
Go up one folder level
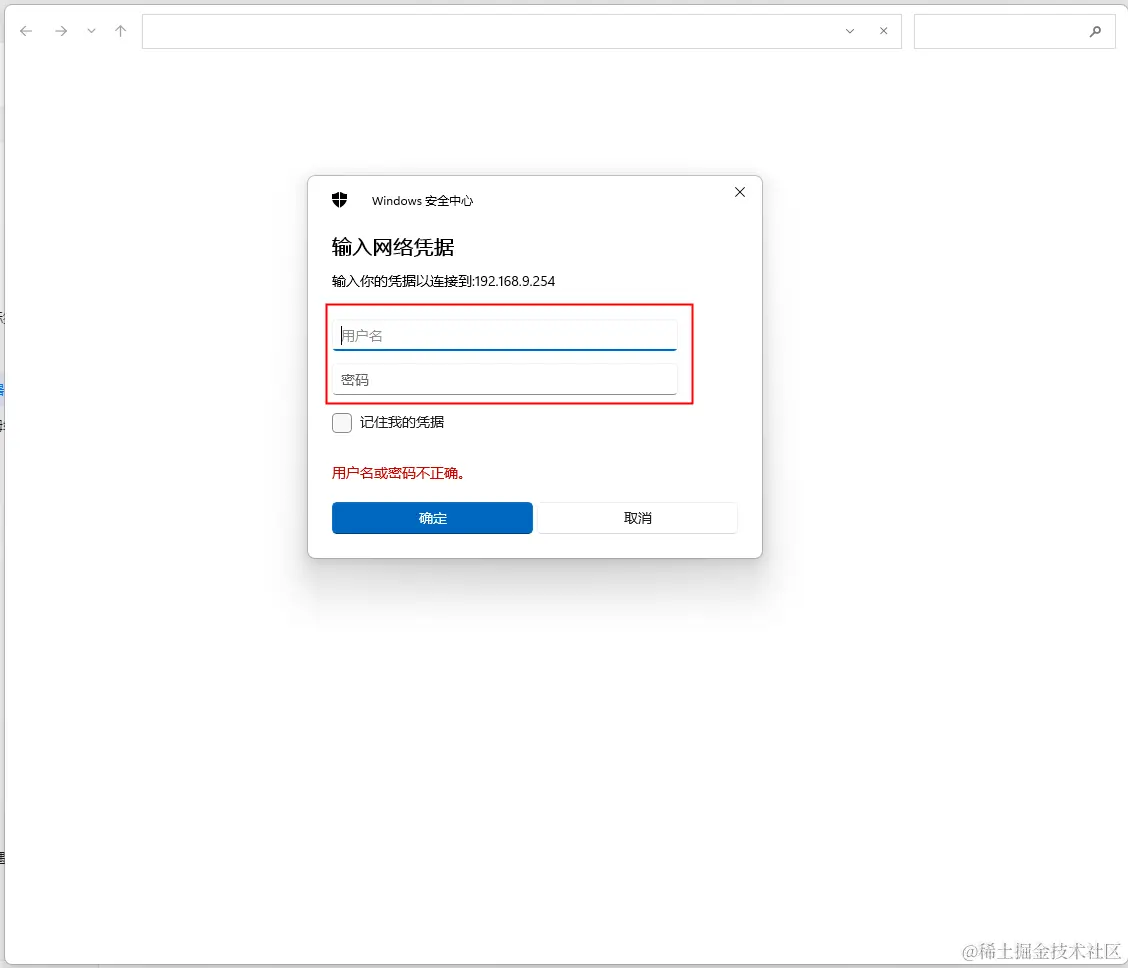pyautogui.click(x=121, y=31)
